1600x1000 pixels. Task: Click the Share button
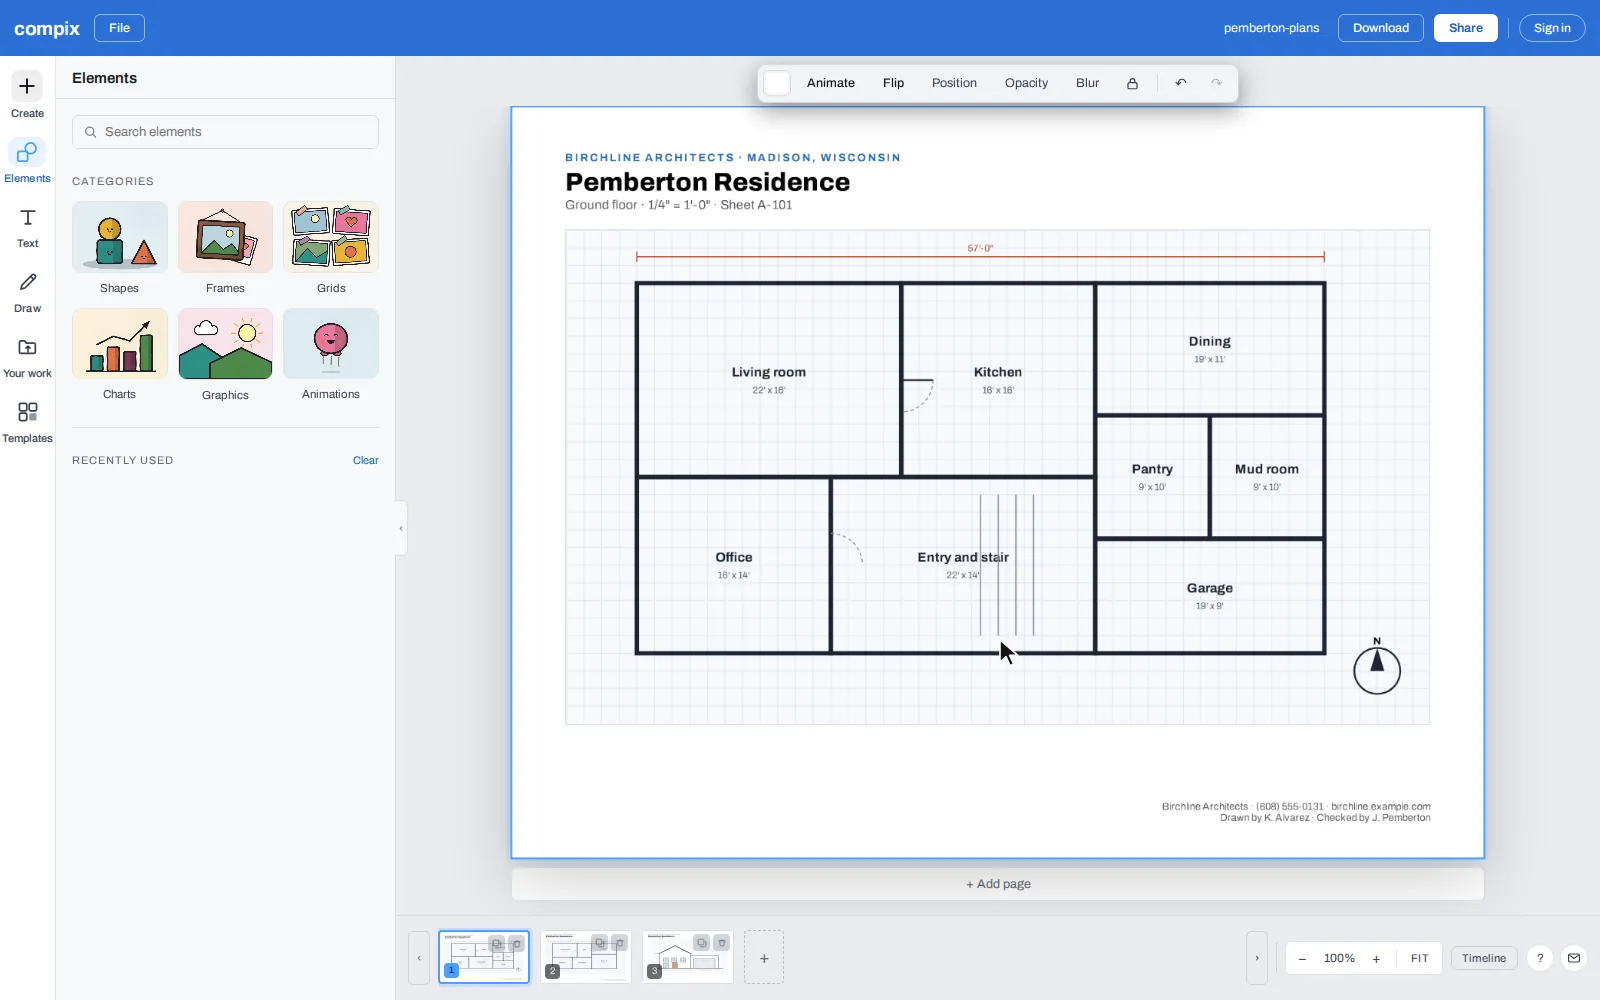pos(1465,28)
